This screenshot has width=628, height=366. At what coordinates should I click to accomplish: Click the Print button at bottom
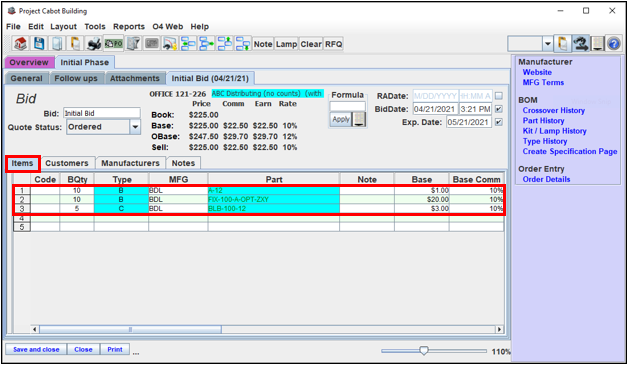pos(115,350)
